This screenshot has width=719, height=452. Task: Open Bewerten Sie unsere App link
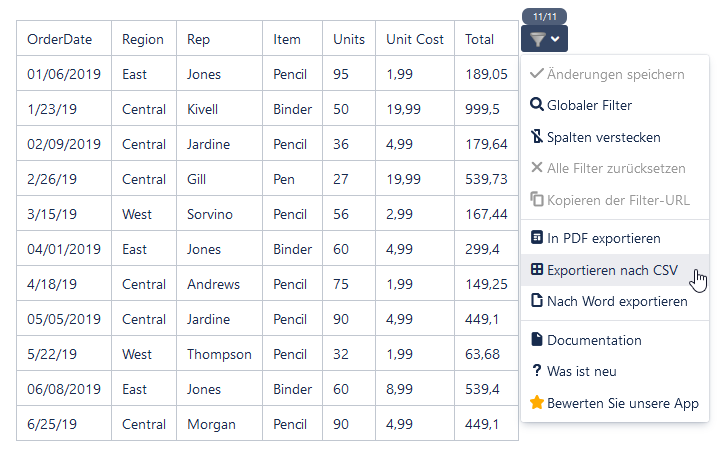tap(615, 403)
